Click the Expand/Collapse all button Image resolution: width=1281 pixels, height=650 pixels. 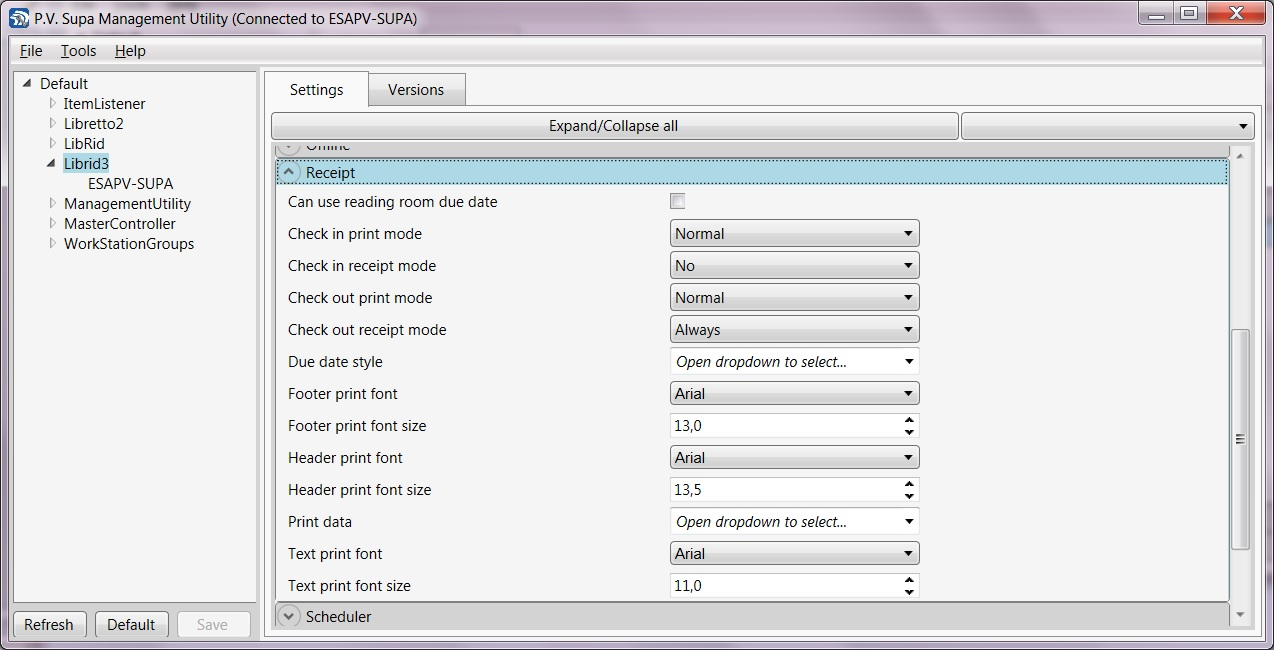pyautogui.click(x=613, y=126)
